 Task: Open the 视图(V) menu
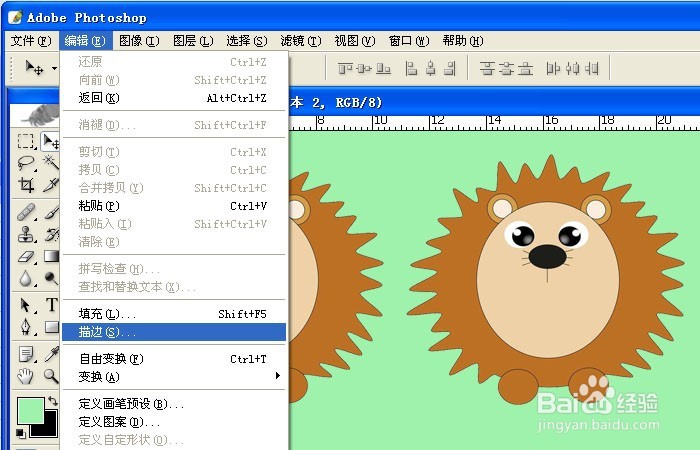click(355, 41)
